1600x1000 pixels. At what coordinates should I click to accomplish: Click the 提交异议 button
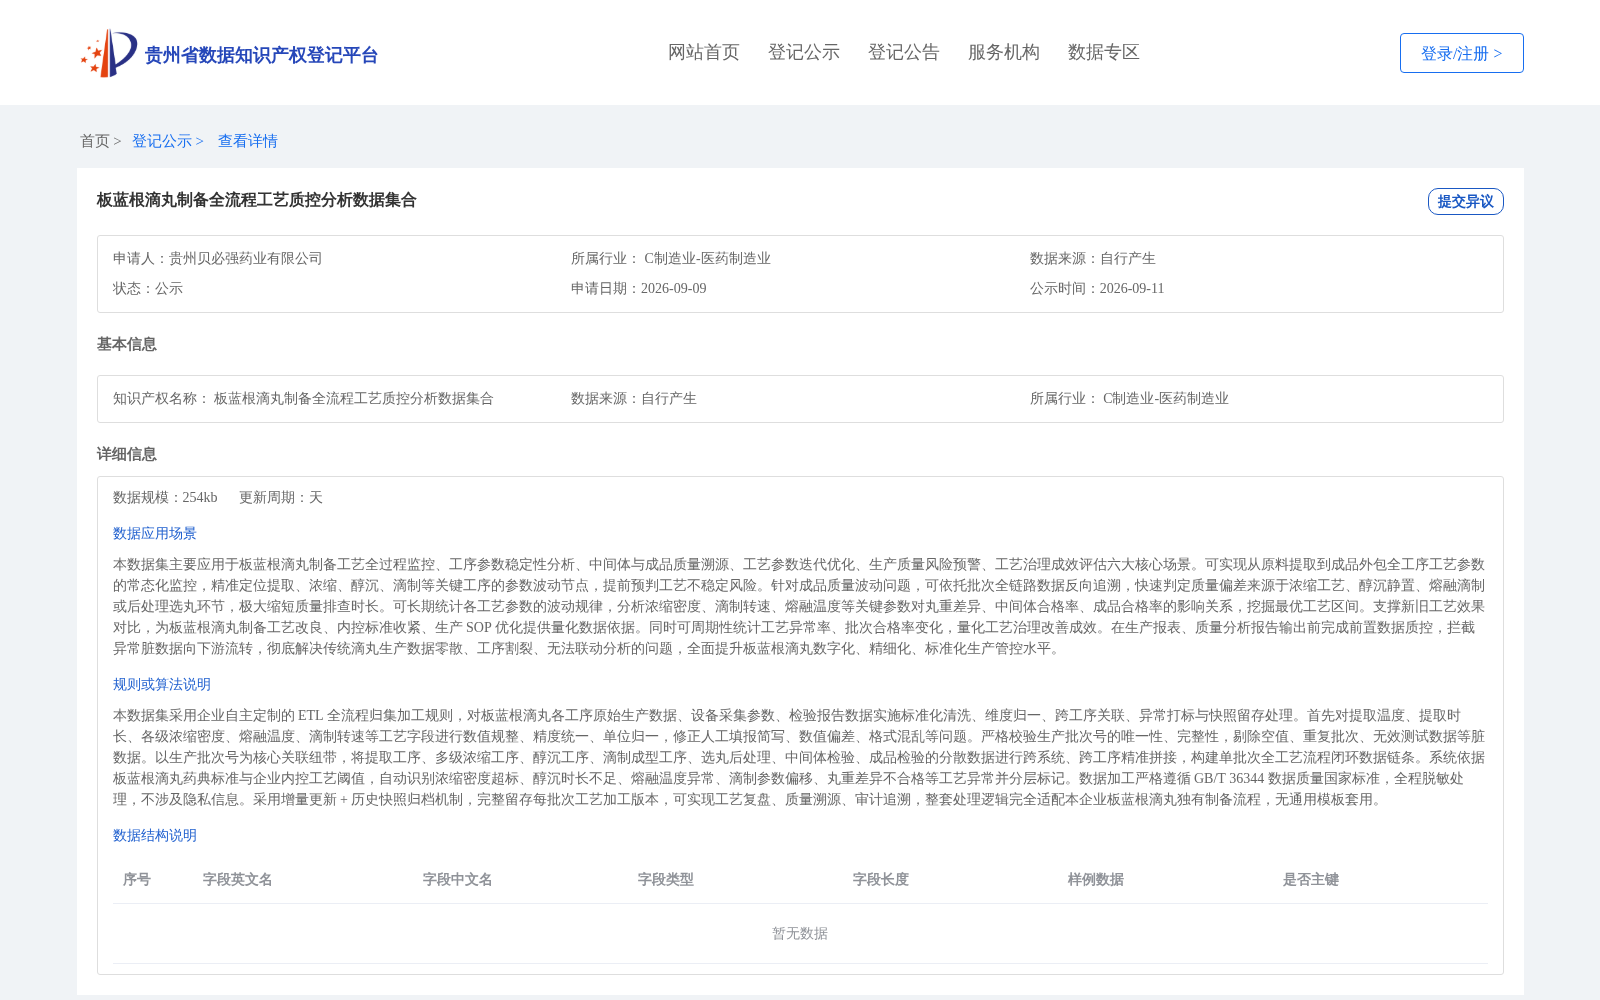(x=1465, y=201)
